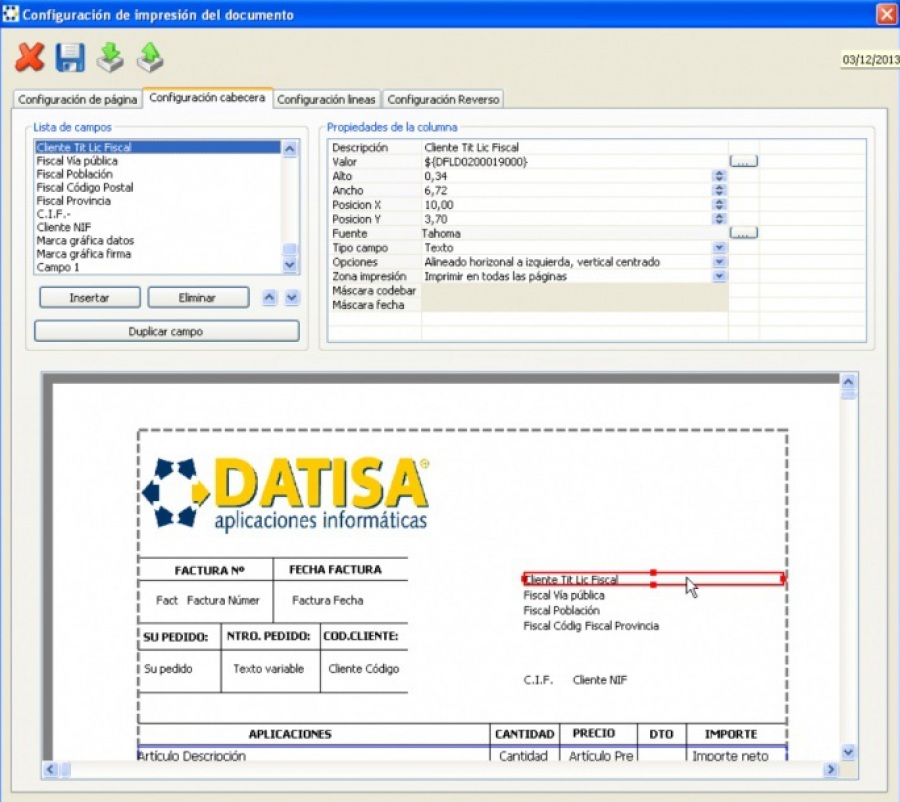Click the Eliminar button
This screenshot has width=900, height=802.
tap(198, 297)
